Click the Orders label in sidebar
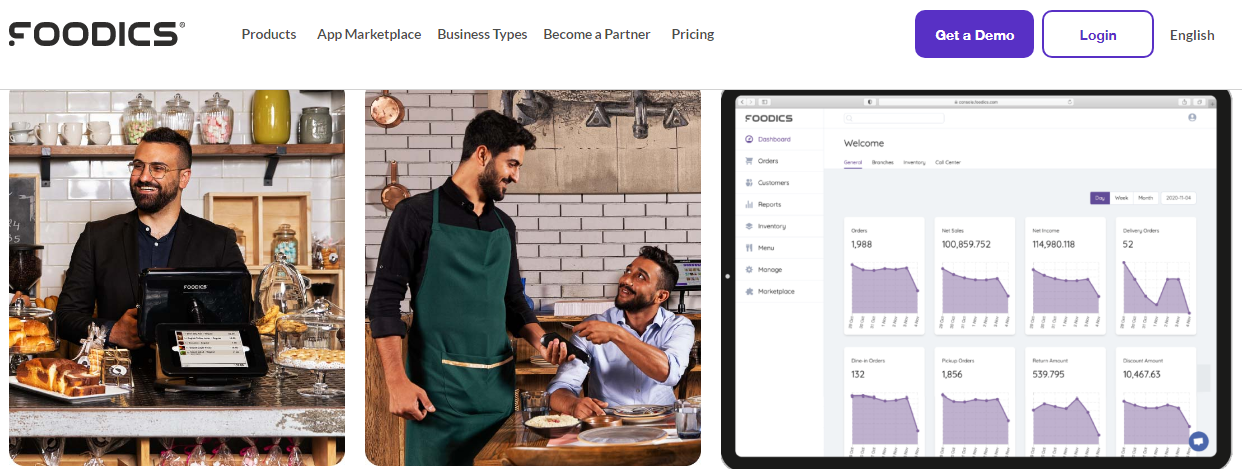1242x469 pixels. 768,161
